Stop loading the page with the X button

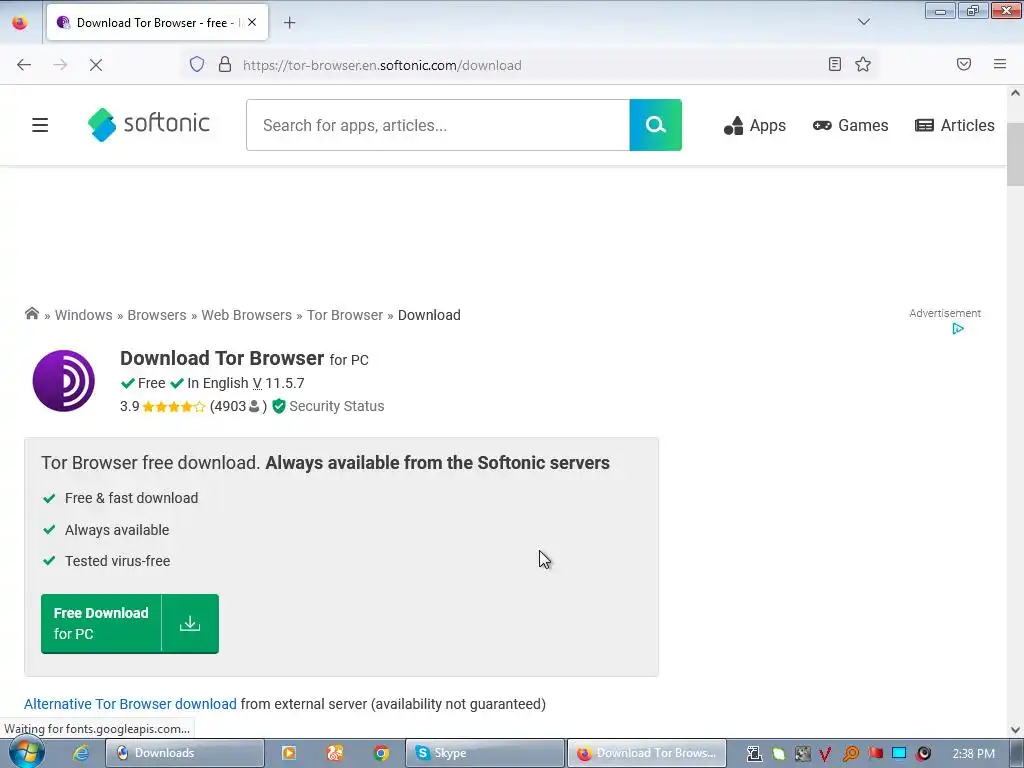point(95,65)
